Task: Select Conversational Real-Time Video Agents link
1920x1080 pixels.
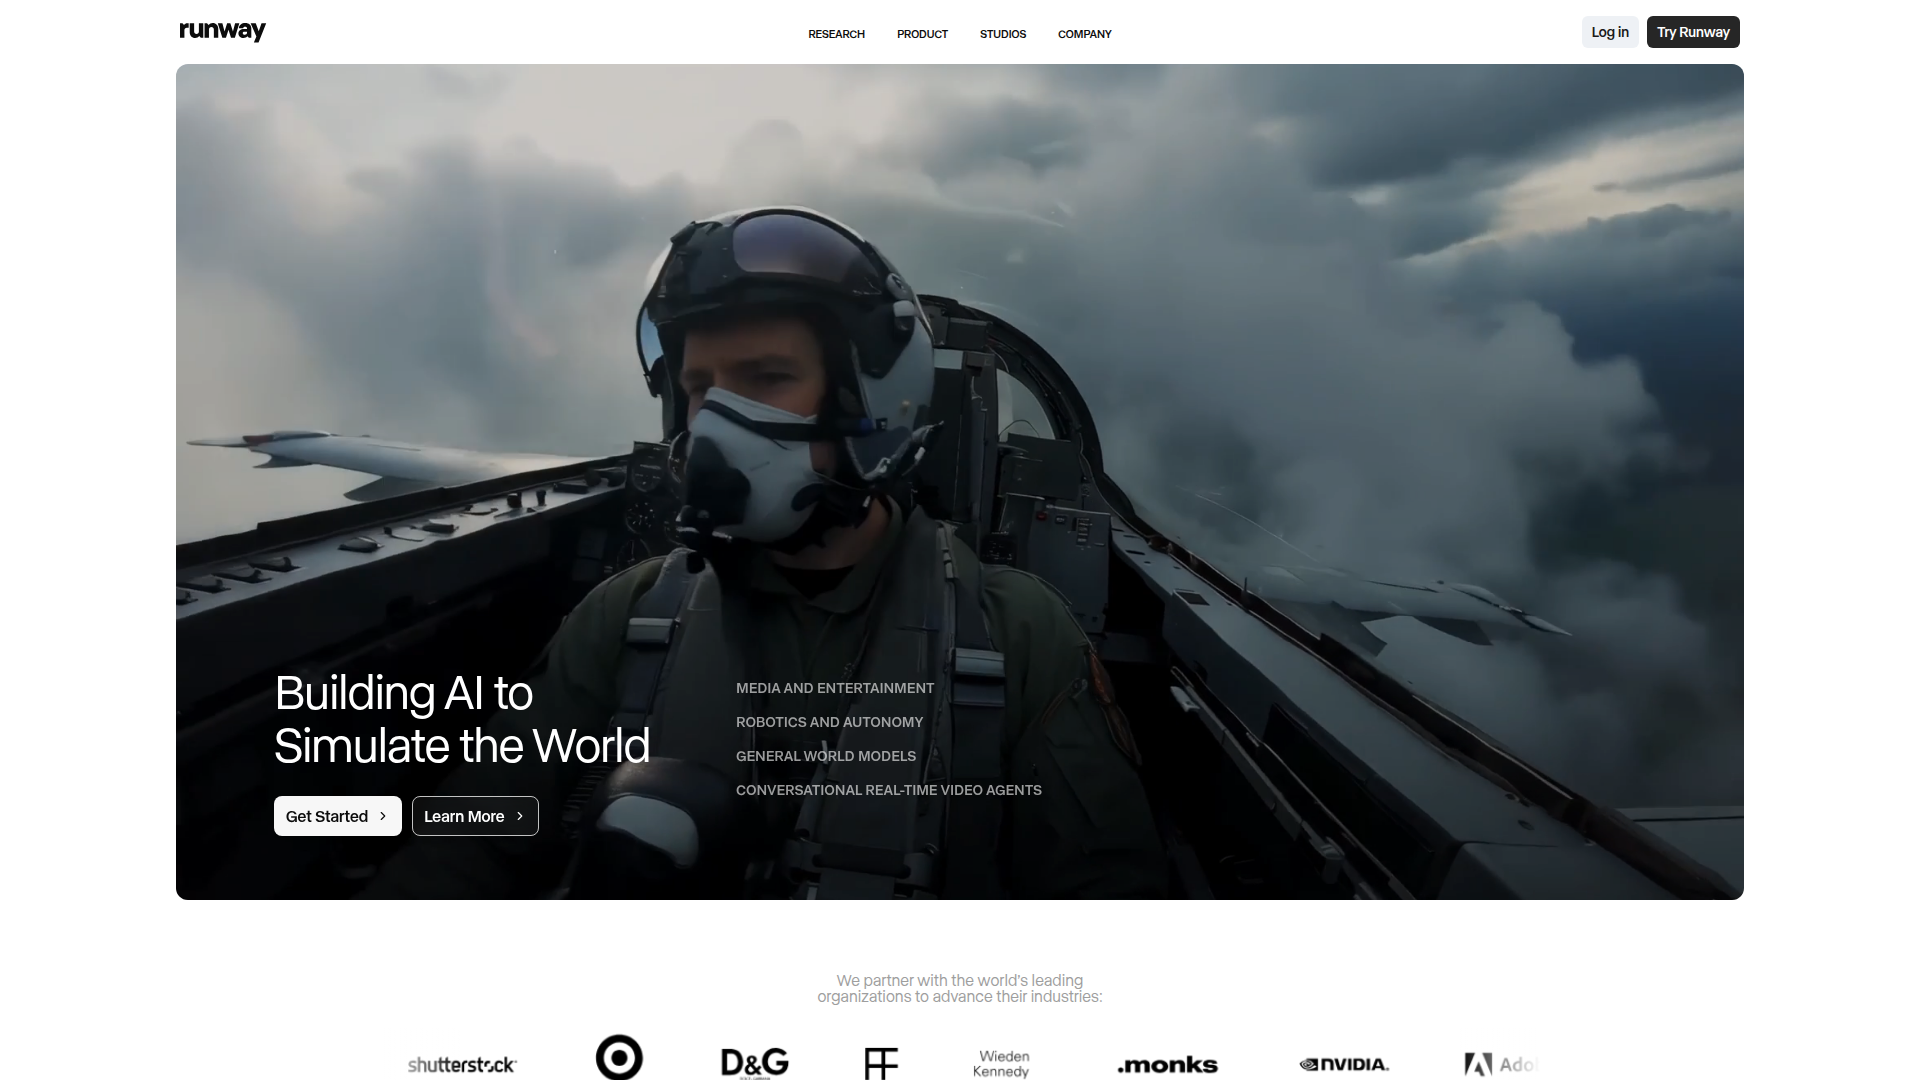Action: coord(888,790)
